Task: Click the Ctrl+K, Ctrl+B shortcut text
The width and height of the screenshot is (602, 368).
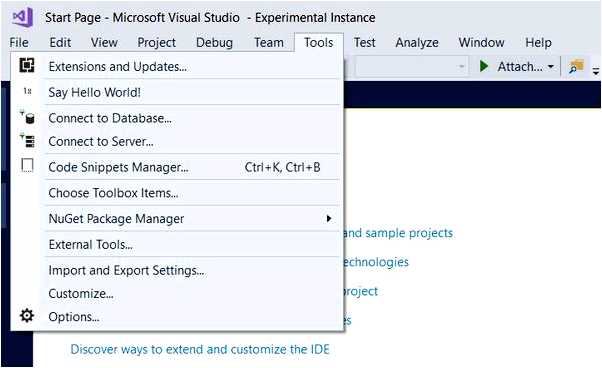Action: point(283,167)
